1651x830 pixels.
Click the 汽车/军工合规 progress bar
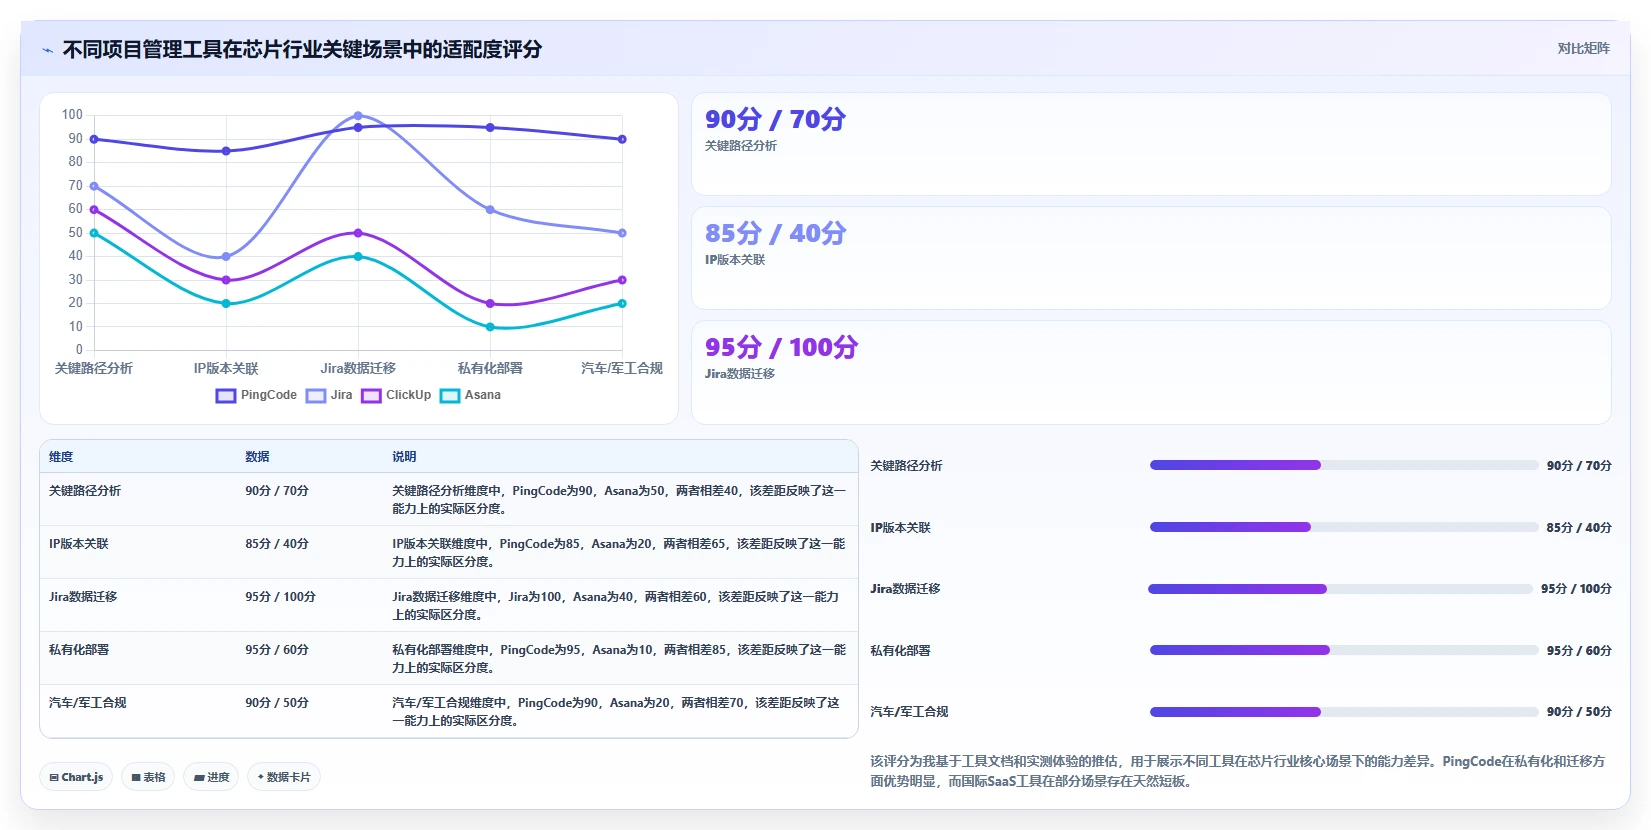1344,712
